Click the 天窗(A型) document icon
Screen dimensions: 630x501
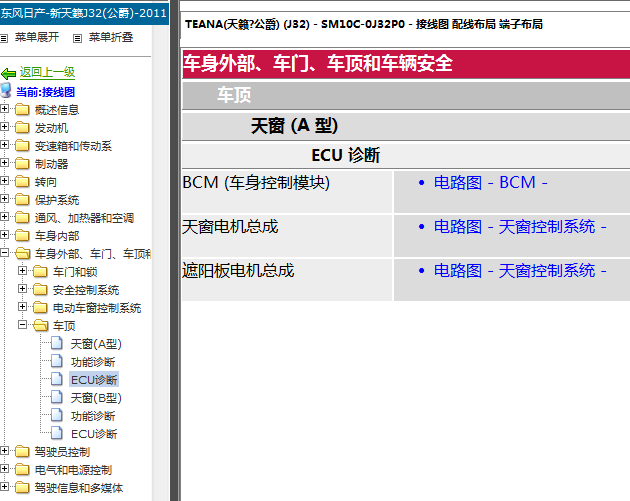tap(57, 343)
